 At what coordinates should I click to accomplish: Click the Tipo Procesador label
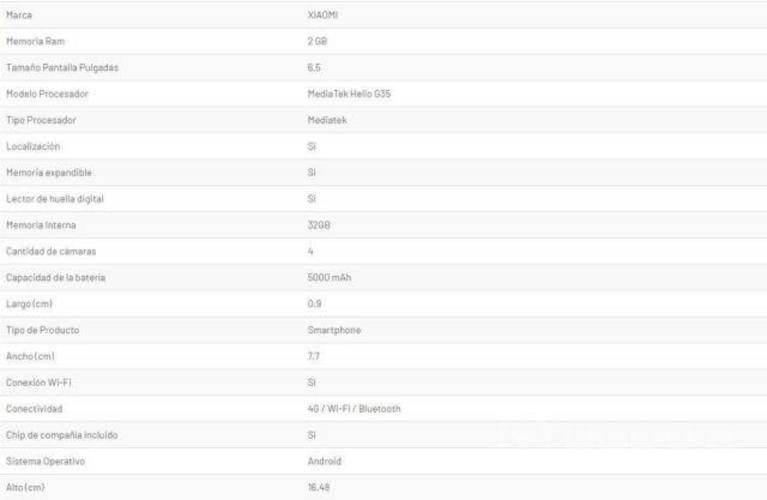click(41, 121)
